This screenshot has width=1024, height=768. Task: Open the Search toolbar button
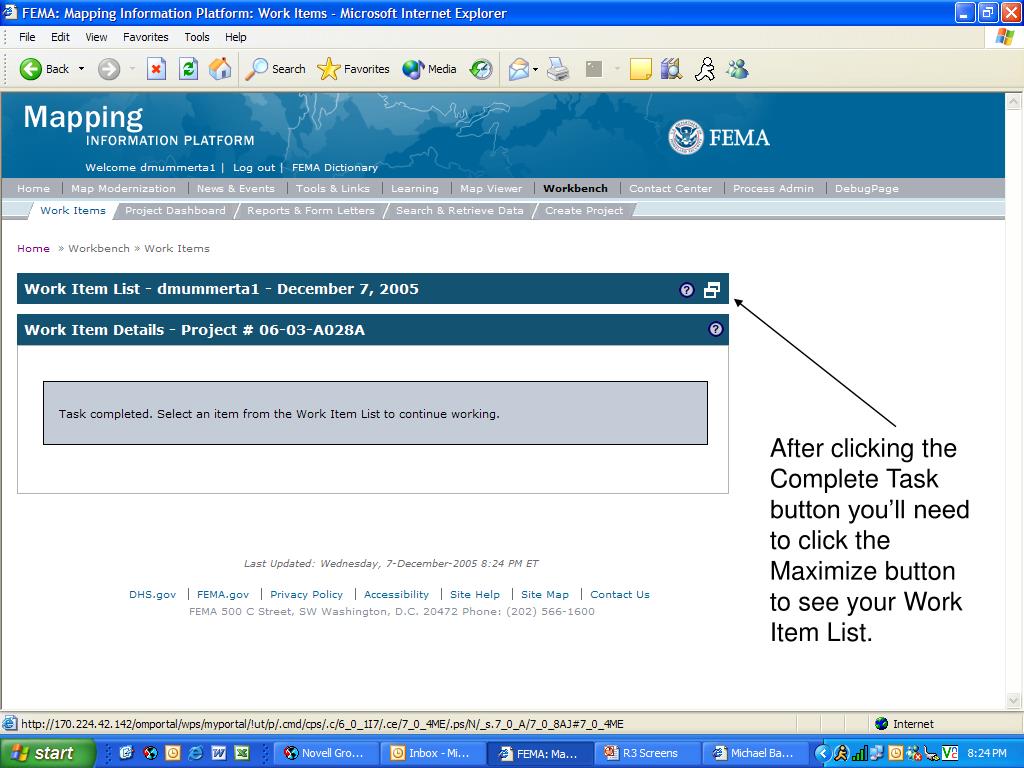(x=275, y=69)
